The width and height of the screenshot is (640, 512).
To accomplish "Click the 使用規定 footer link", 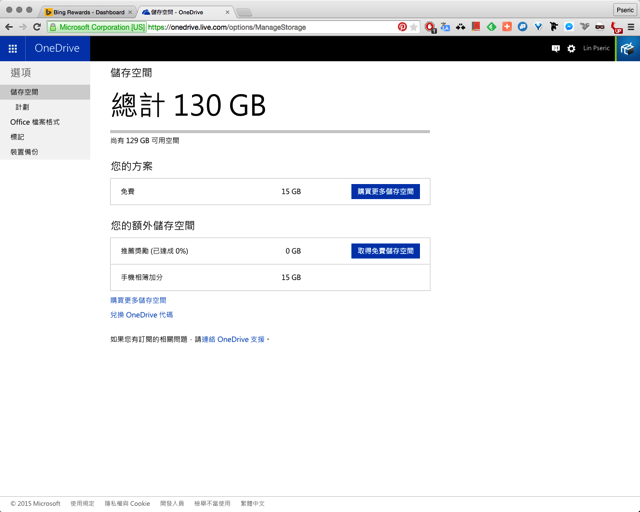I will coord(82,503).
